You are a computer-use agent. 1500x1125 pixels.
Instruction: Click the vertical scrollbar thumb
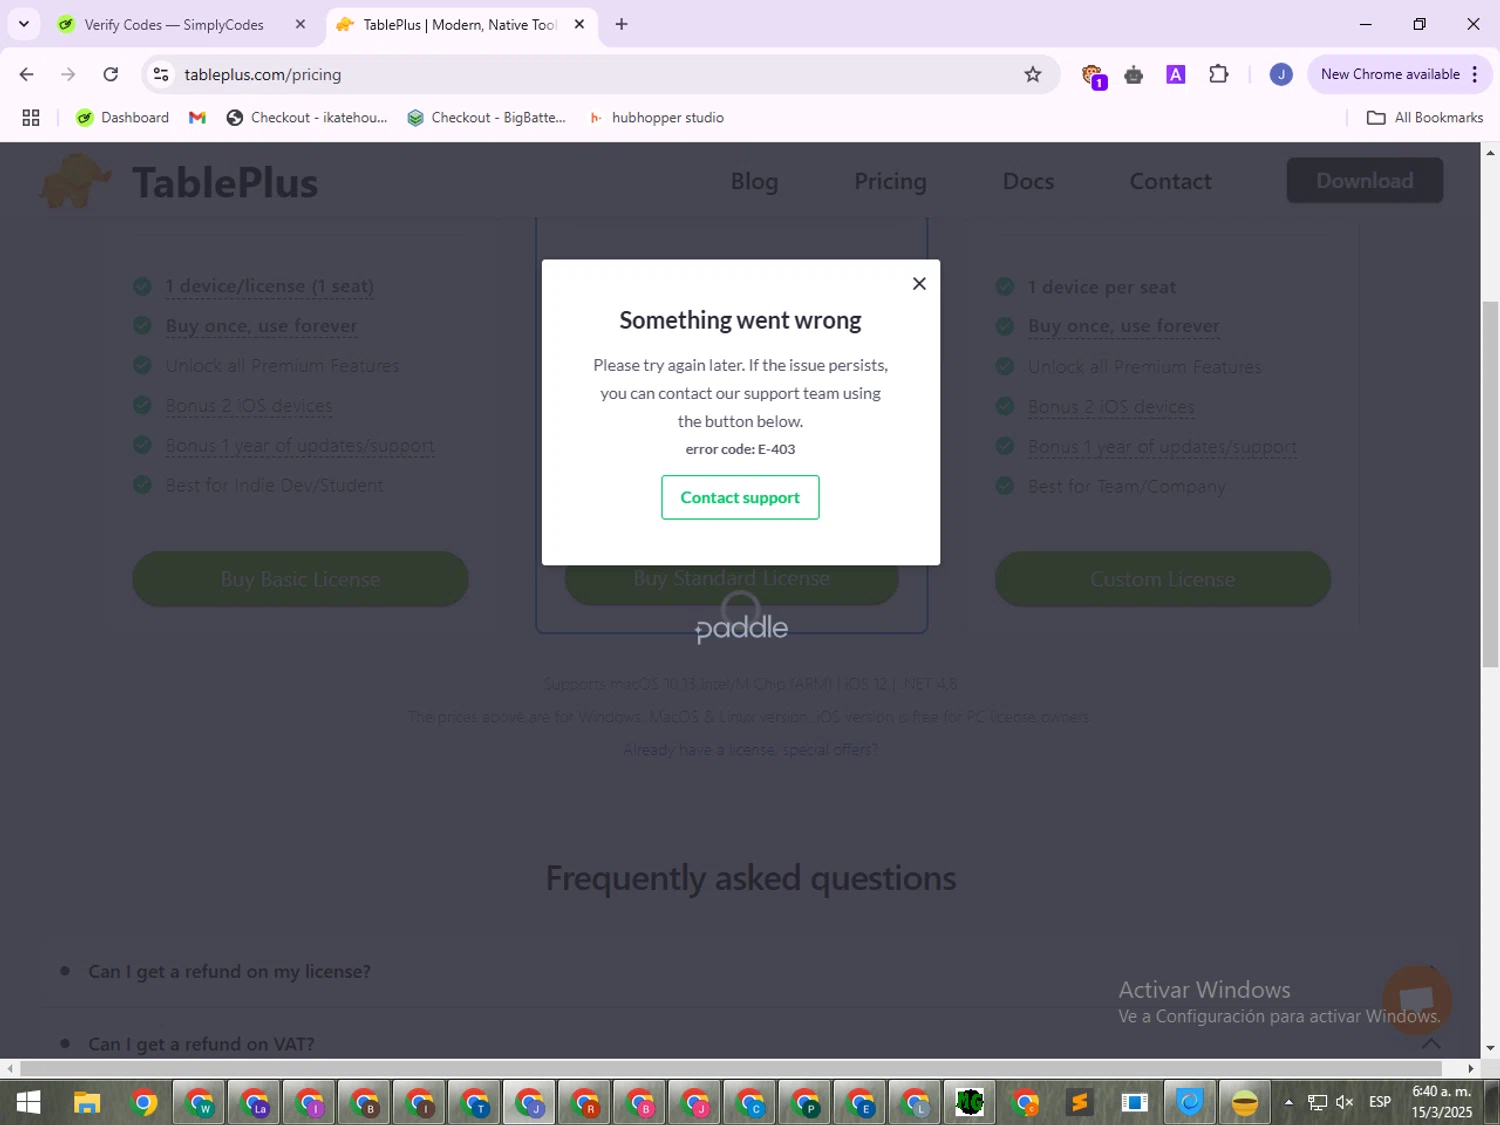coord(1490,483)
